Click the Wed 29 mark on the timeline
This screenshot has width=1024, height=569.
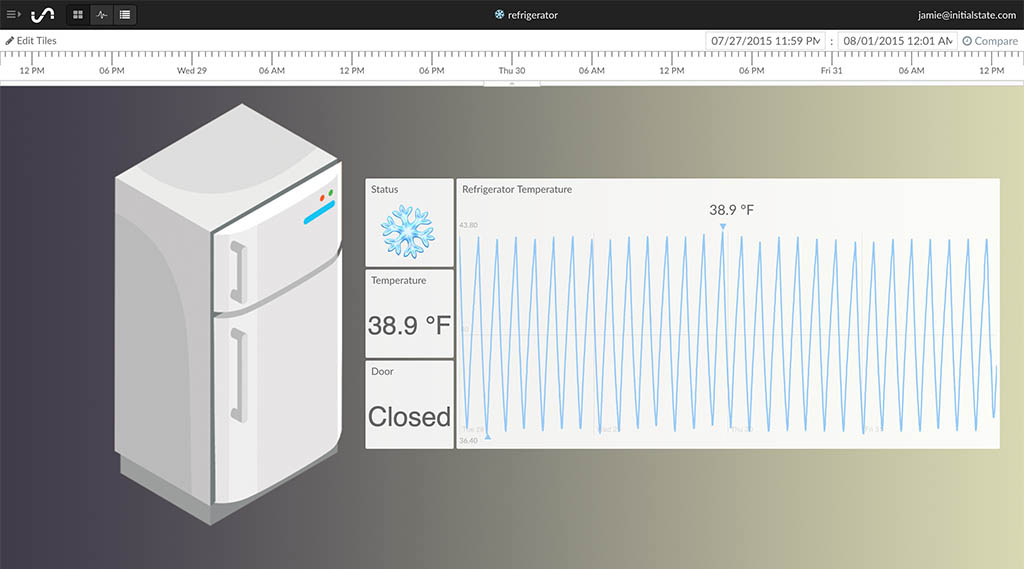[191, 71]
